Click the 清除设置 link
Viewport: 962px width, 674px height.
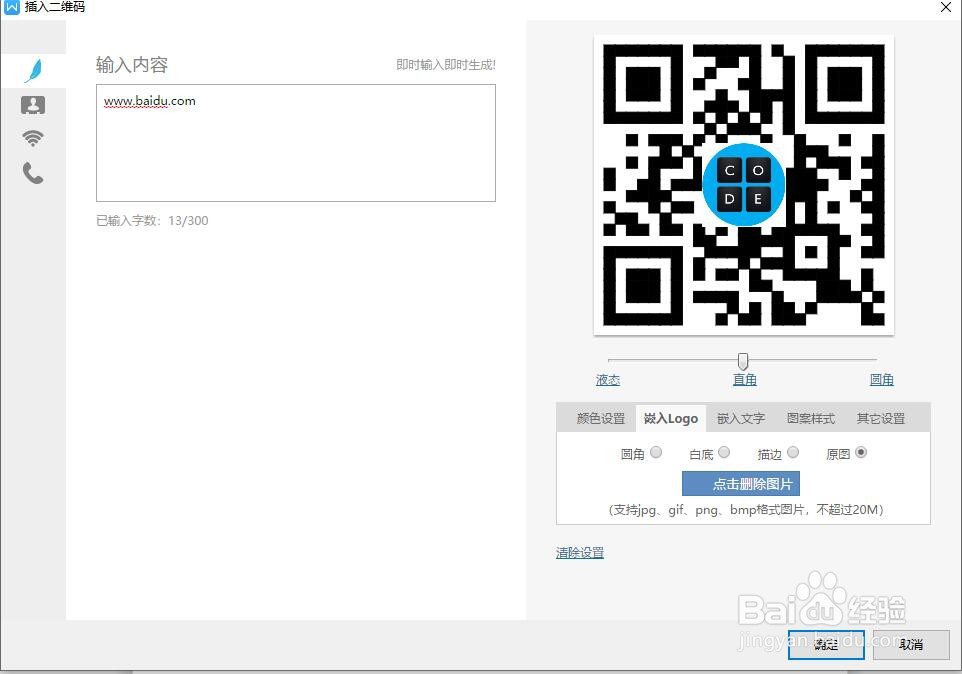pos(579,551)
